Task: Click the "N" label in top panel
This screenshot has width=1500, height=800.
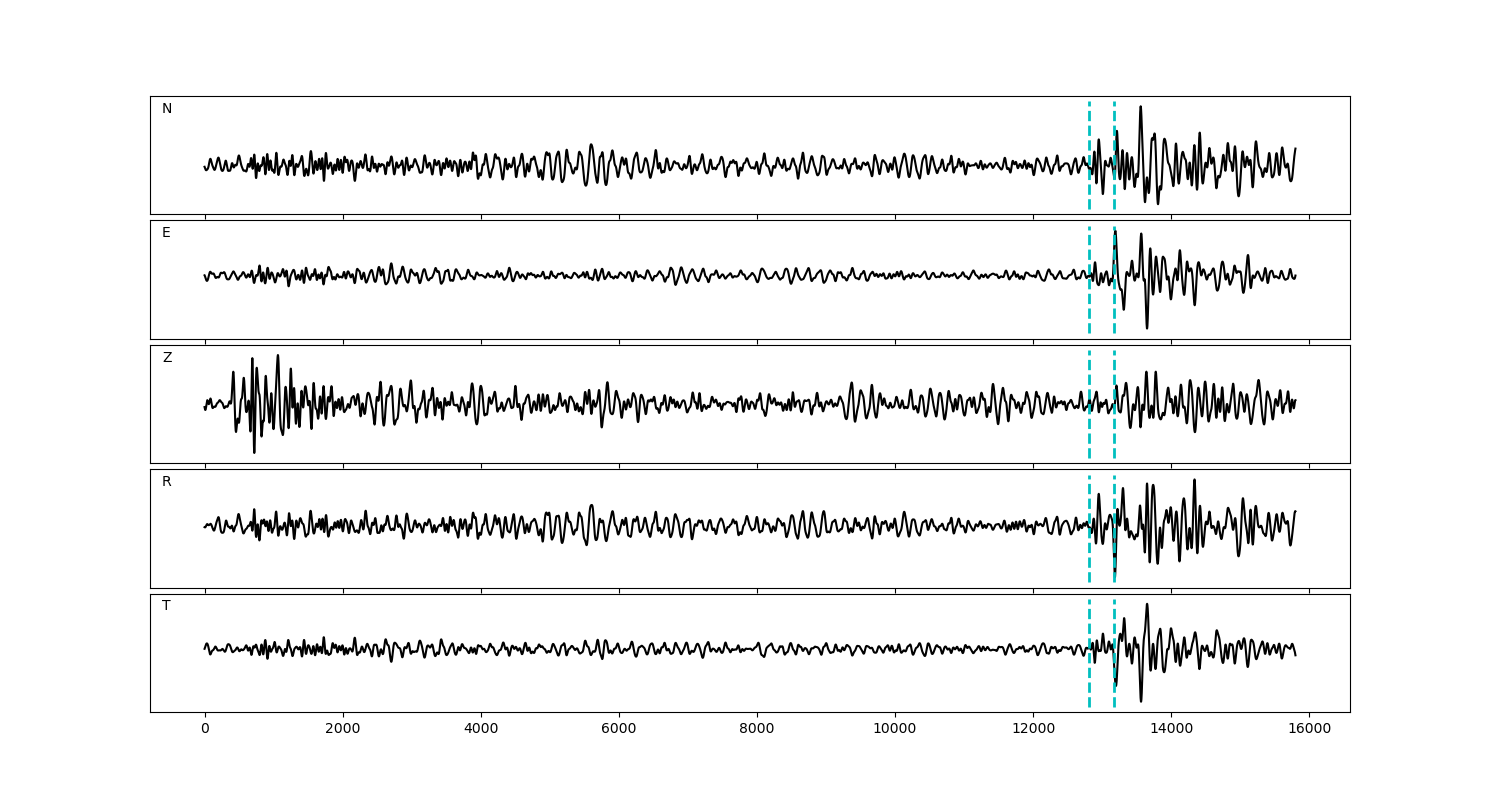Action: 167,109
